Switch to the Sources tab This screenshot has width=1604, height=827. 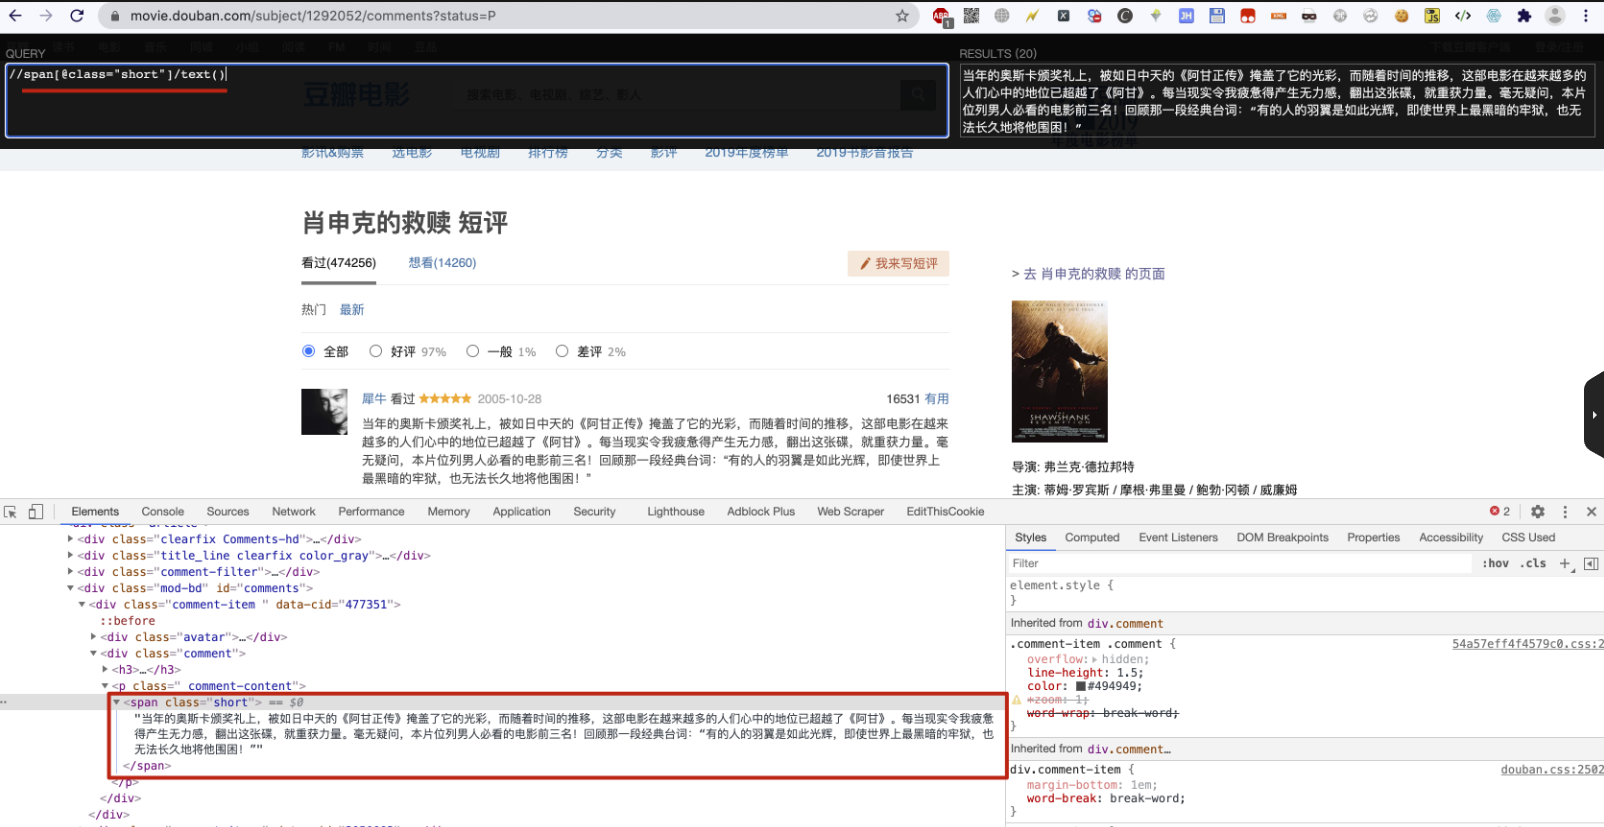[x=228, y=511]
